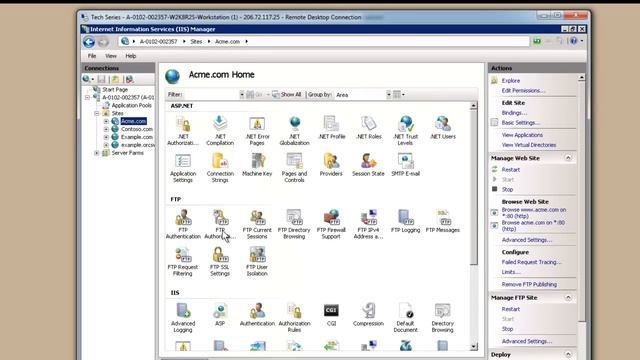Viewport: 640px width, 360px height.
Task: Open .NET Trust Levels feature
Action: [x=405, y=131]
